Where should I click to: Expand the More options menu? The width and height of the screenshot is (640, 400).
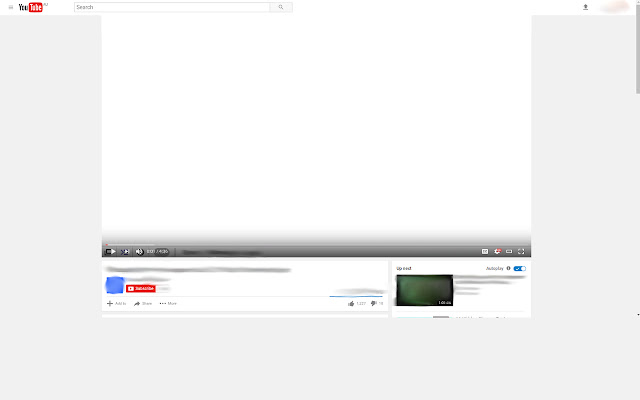coord(168,303)
